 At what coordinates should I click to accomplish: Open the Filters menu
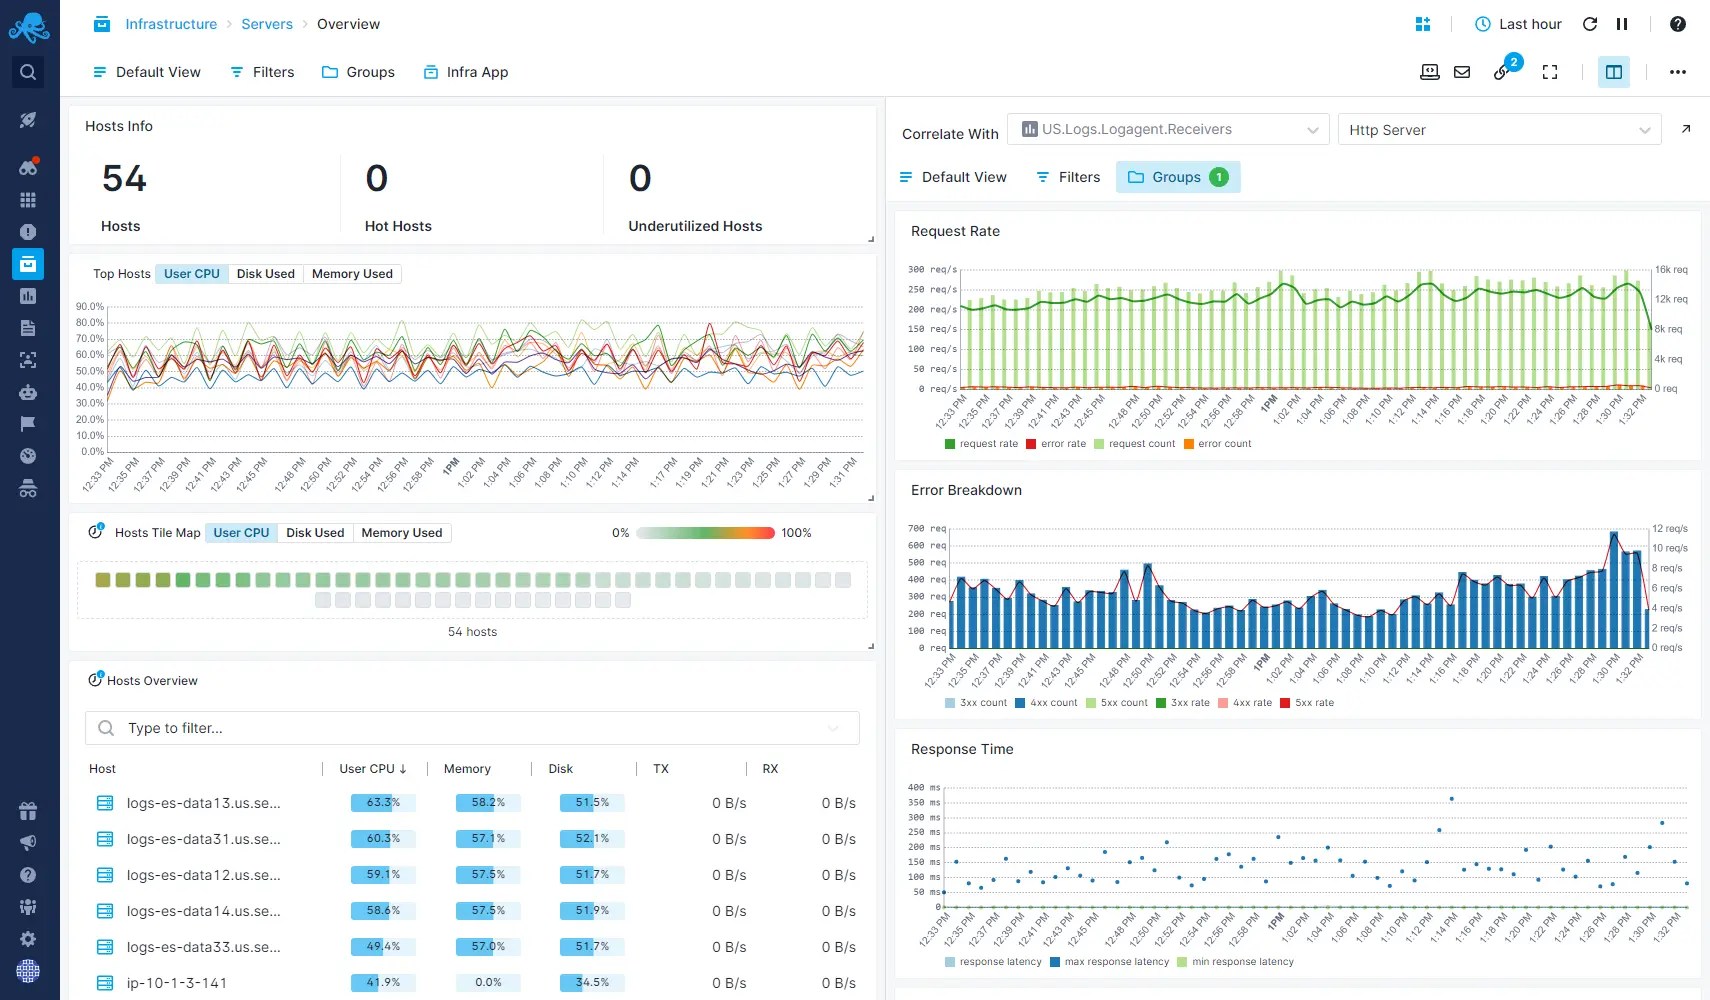coord(261,72)
